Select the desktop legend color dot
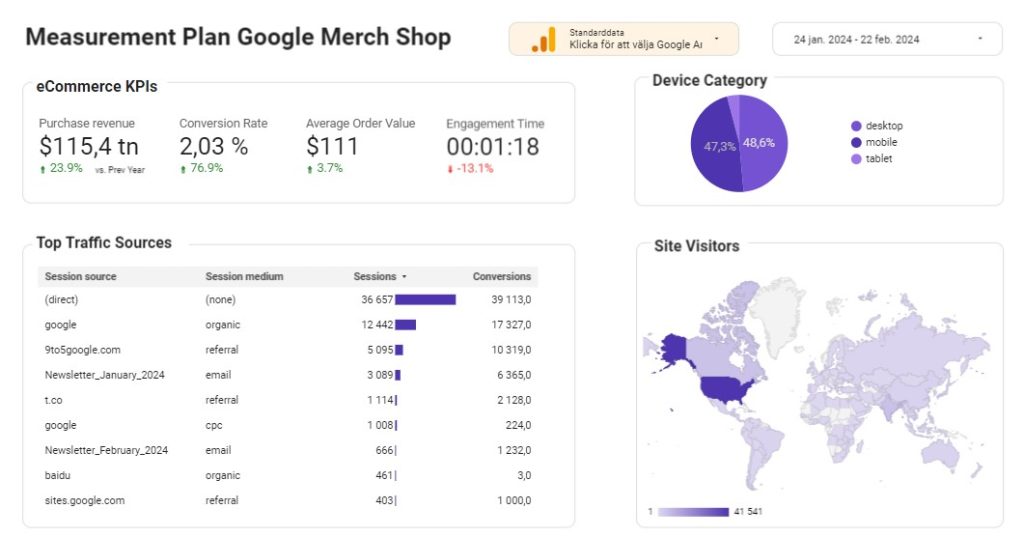1024x537 pixels. tap(856, 126)
